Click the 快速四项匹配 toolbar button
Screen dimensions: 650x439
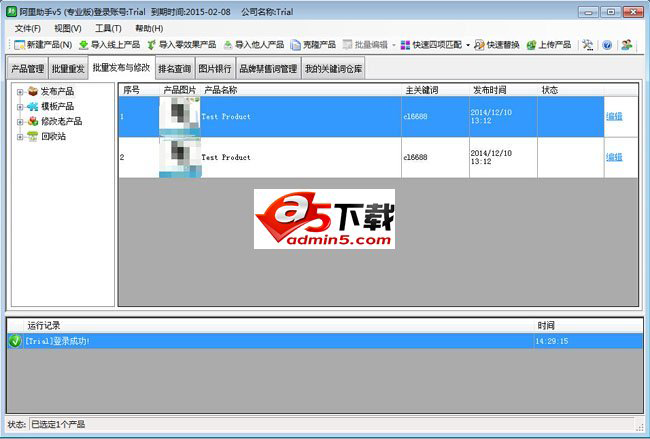[x=431, y=45]
